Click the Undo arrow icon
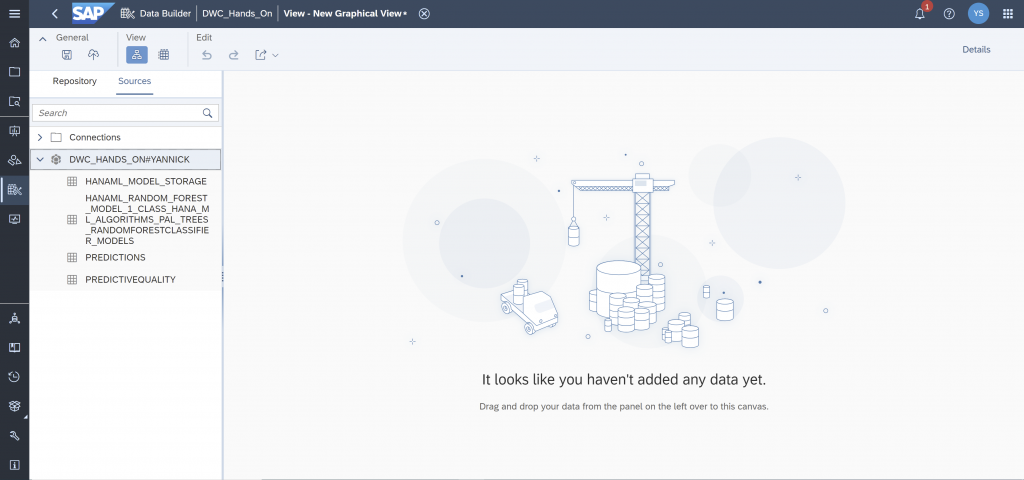 click(206, 55)
